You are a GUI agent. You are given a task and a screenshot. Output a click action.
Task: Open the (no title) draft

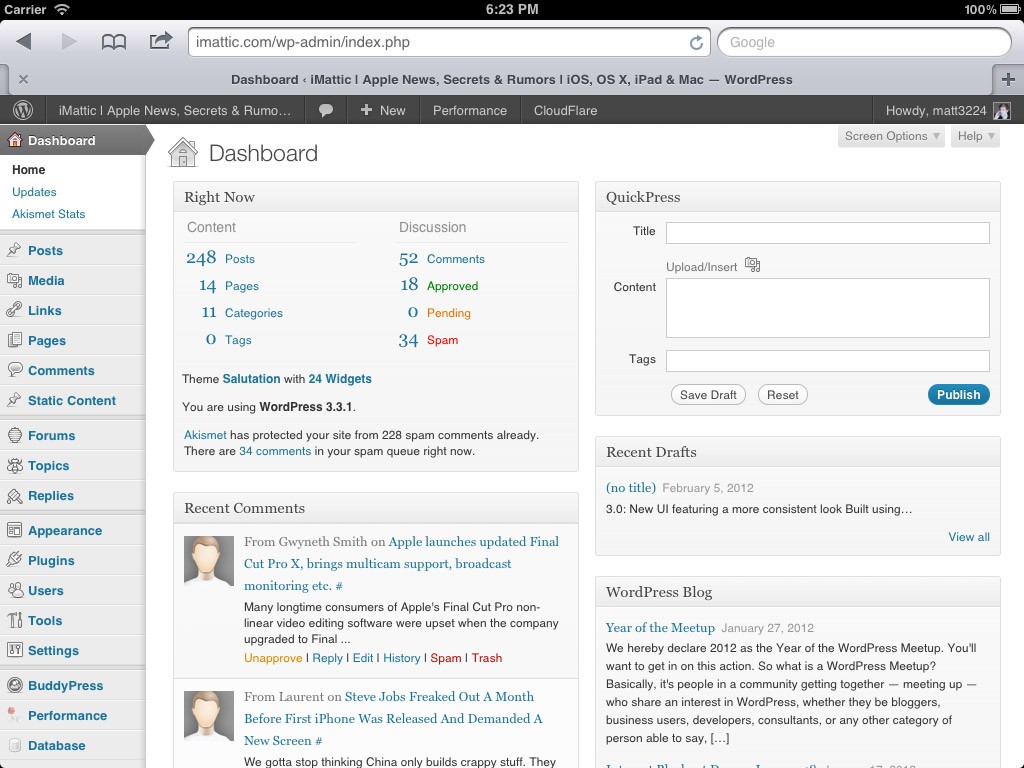point(630,488)
